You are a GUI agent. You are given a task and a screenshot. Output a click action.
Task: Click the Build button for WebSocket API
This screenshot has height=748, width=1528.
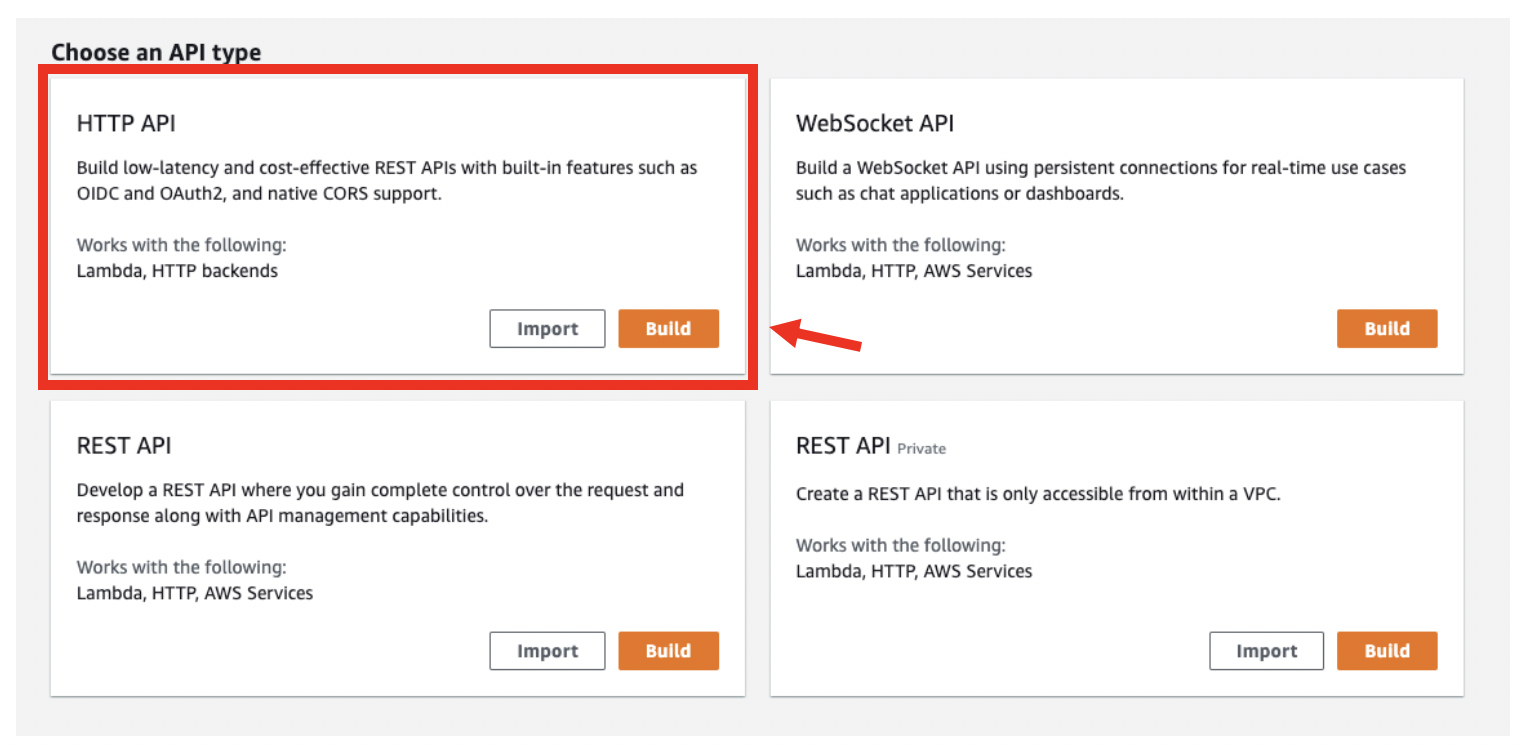(1387, 328)
